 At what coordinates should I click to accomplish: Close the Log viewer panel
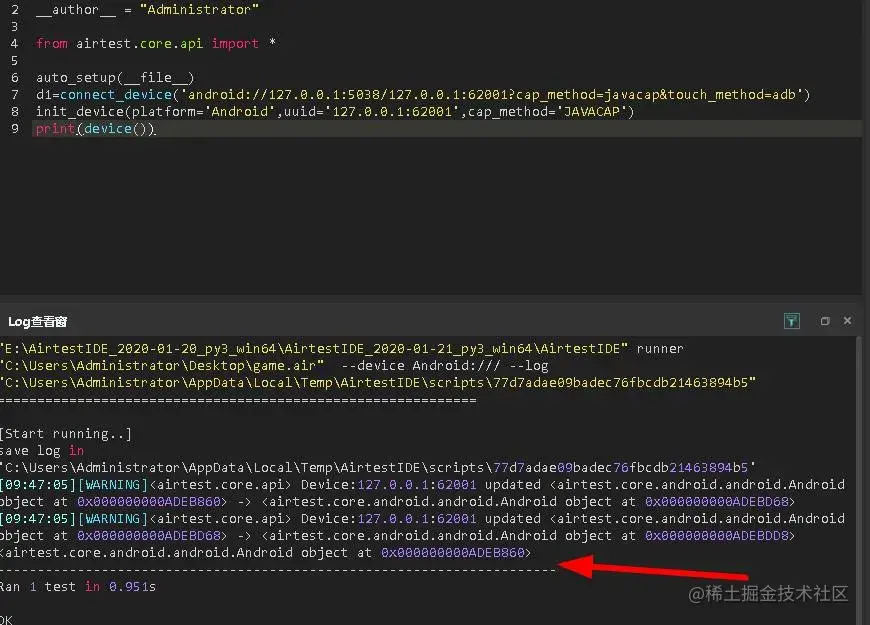[x=847, y=320]
